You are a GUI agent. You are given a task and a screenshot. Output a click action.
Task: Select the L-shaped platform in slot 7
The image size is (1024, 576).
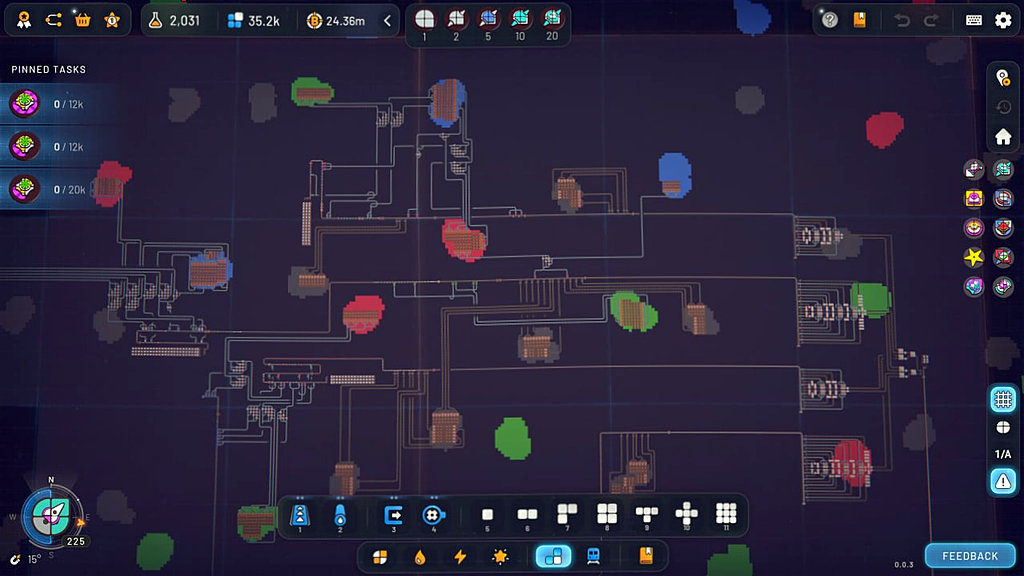click(567, 515)
